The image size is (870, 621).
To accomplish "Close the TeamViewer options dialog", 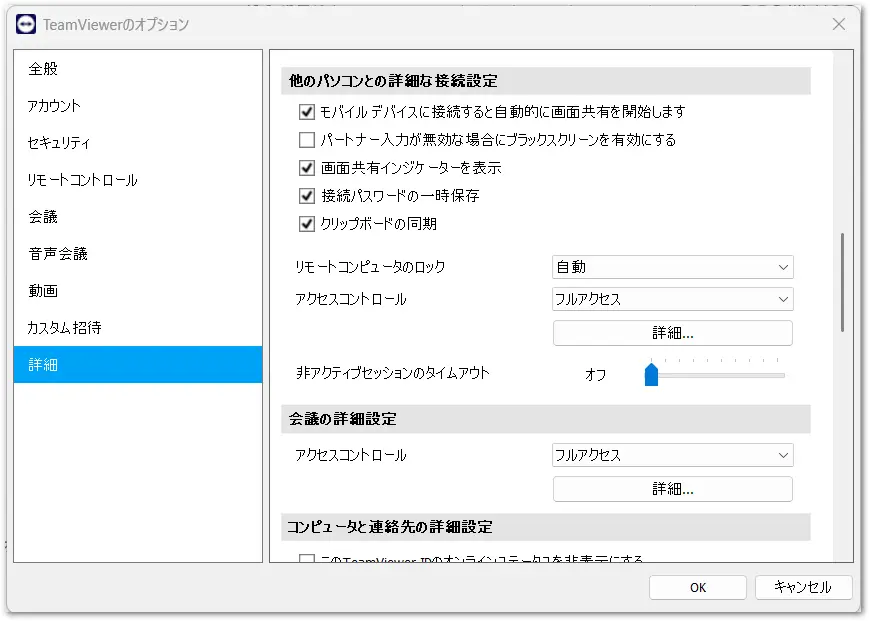I will [x=838, y=24].
